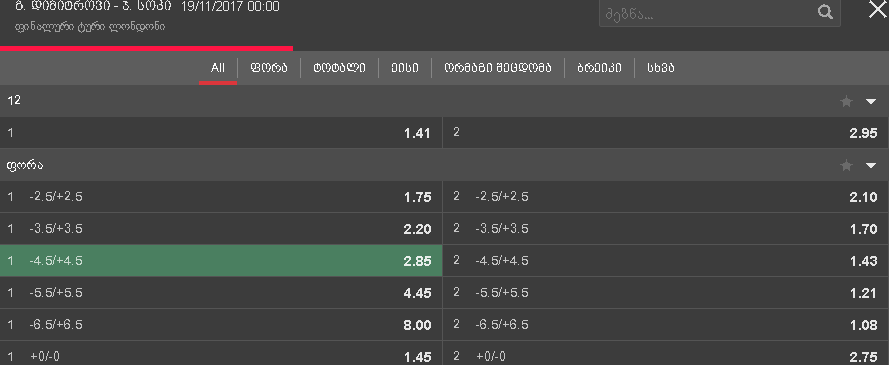
Task: Select 1 -2.5/+2.5 handicap at 1.75
Action: [221, 197]
